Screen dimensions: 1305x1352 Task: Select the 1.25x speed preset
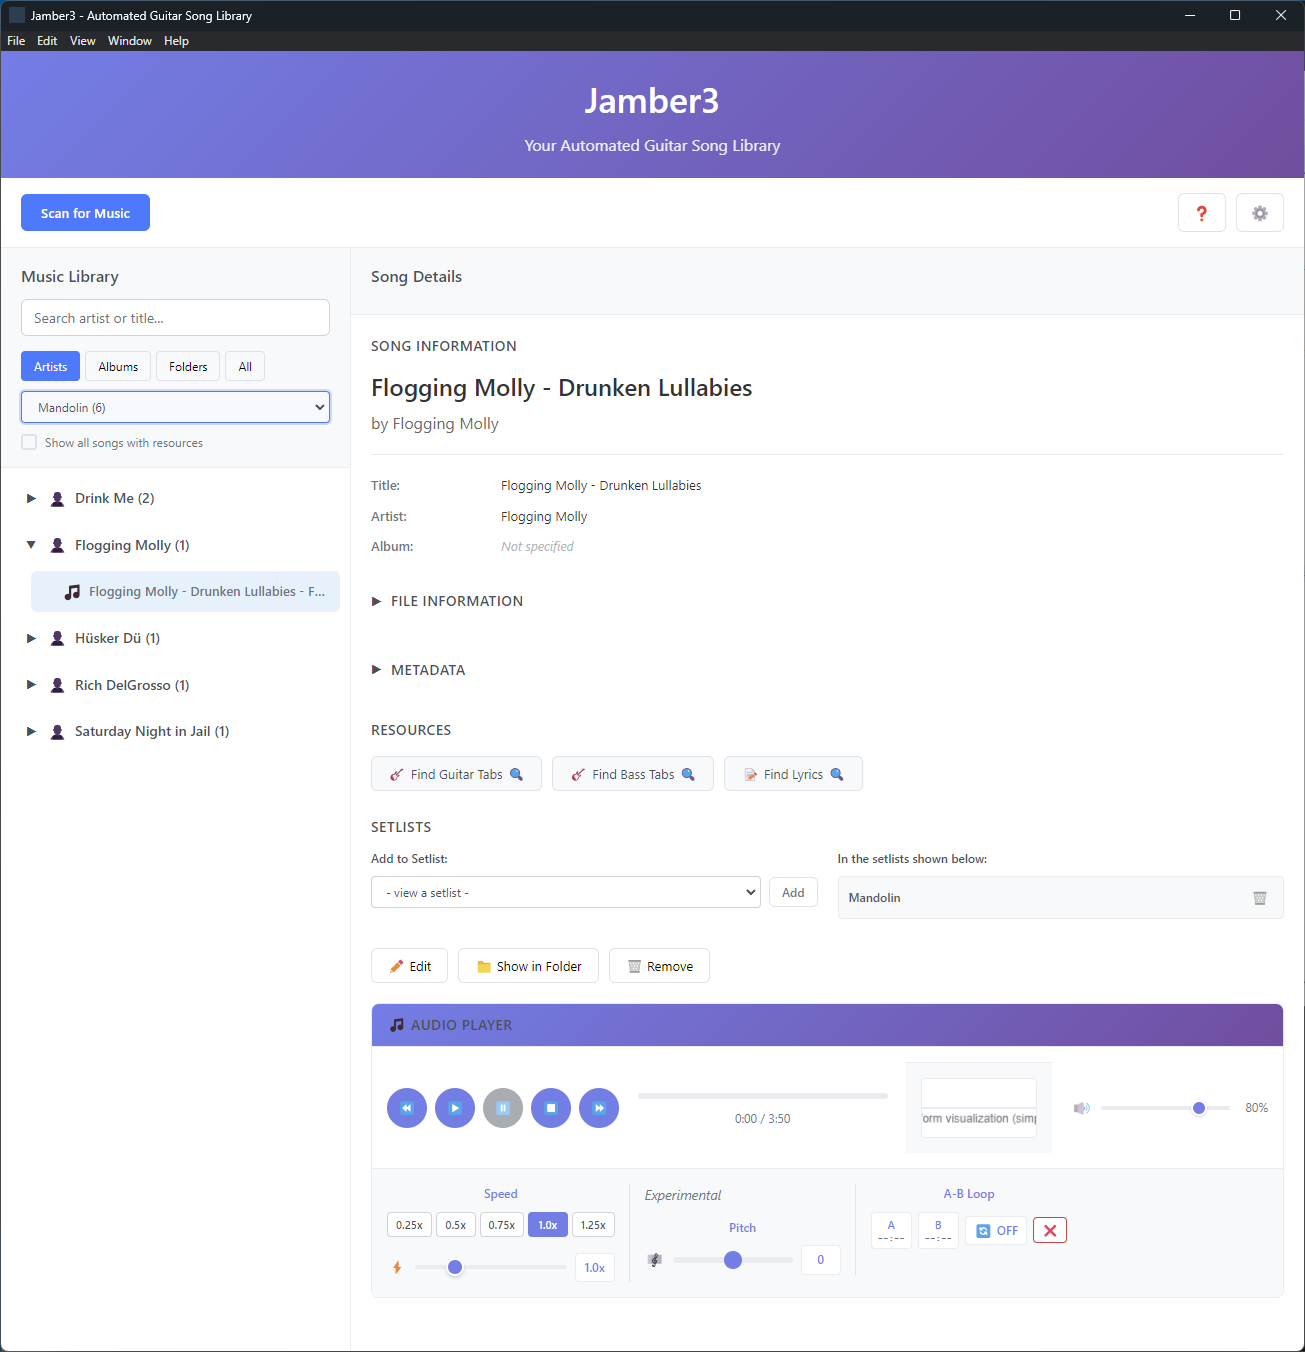coord(593,1225)
